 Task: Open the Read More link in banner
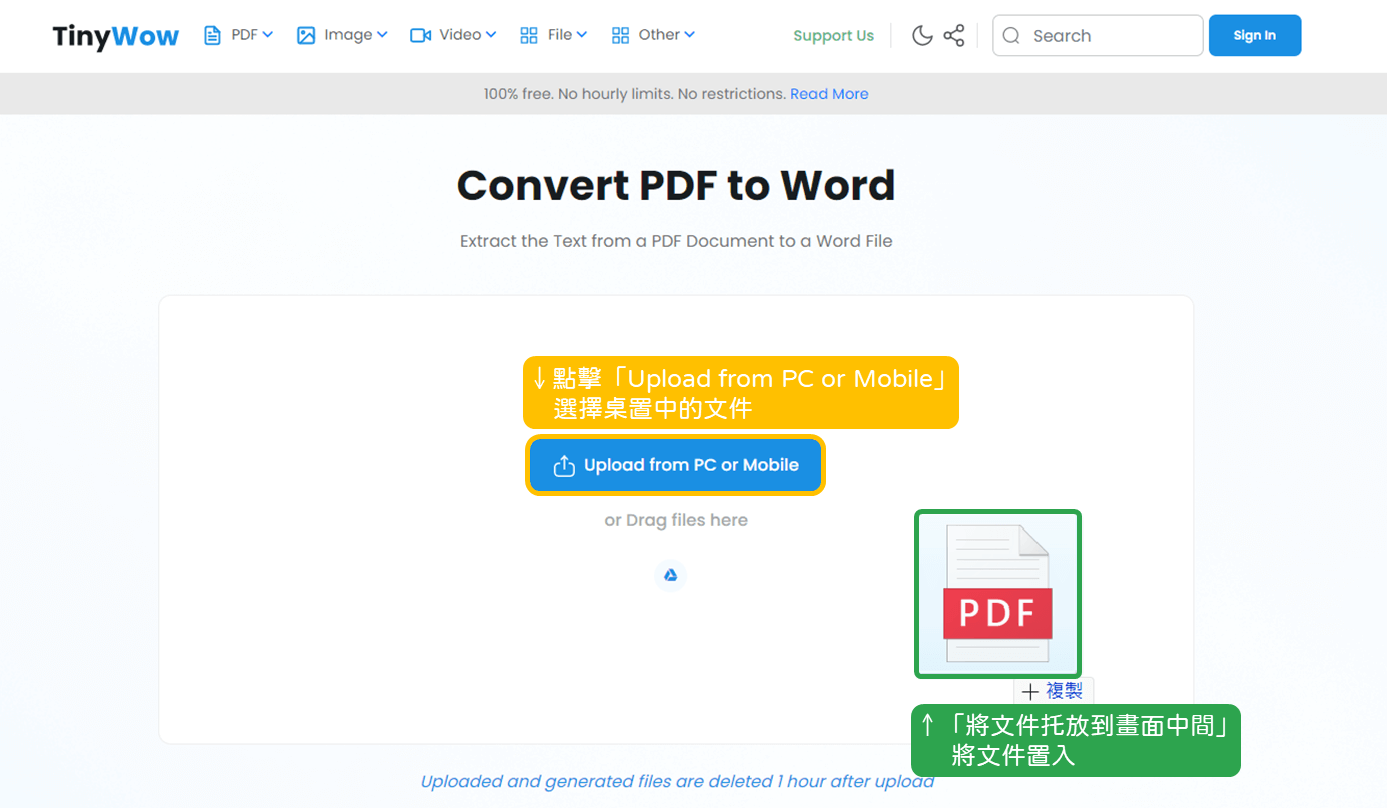click(x=829, y=94)
